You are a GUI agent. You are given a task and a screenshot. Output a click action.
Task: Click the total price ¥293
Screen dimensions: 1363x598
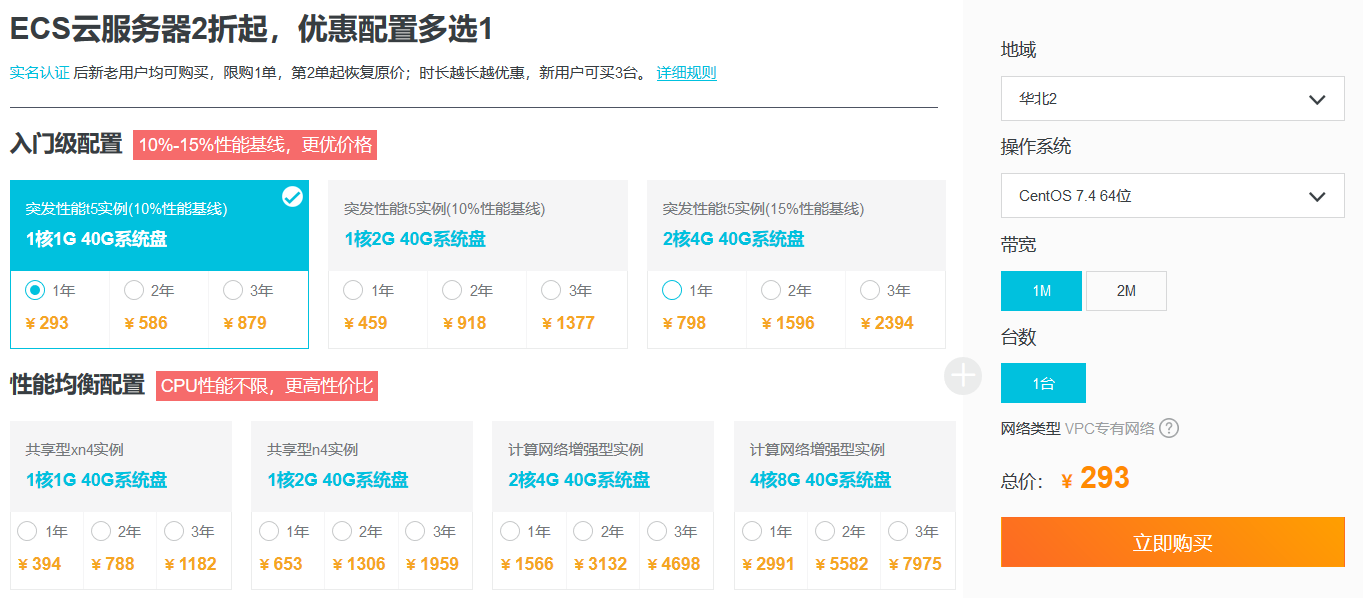click(1095, 478)
